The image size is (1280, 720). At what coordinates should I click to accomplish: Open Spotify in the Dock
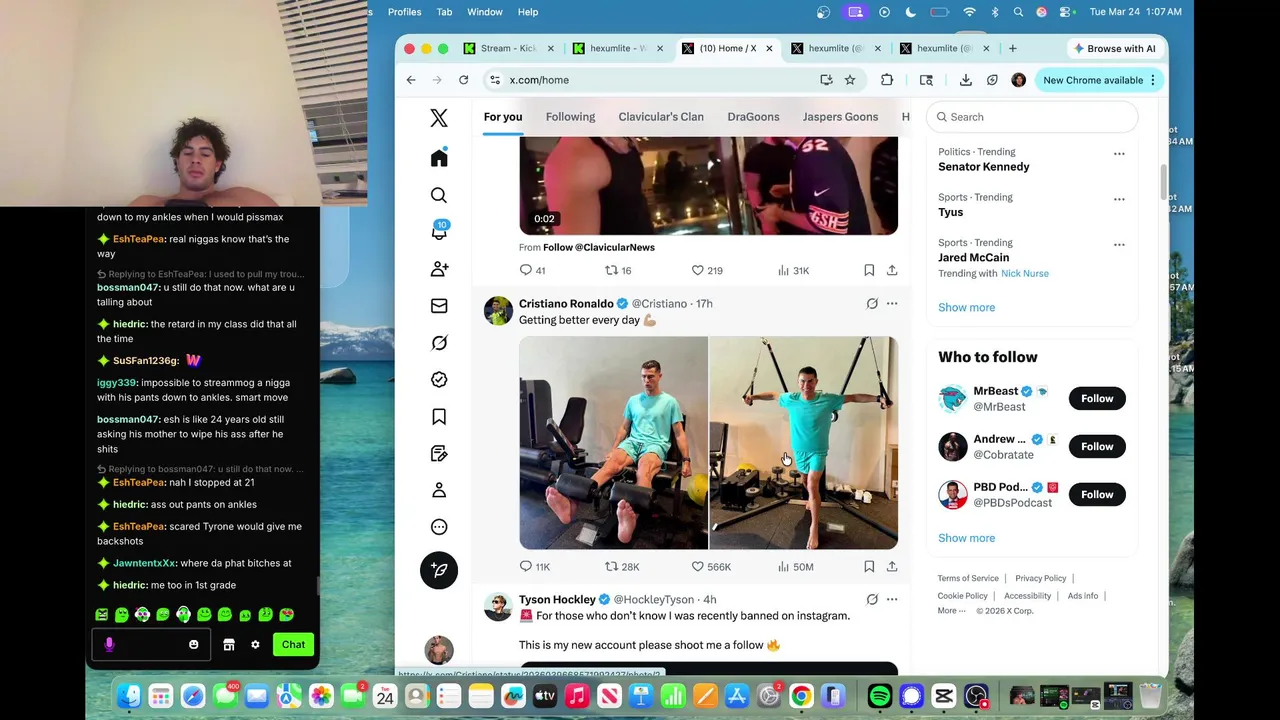879,696
